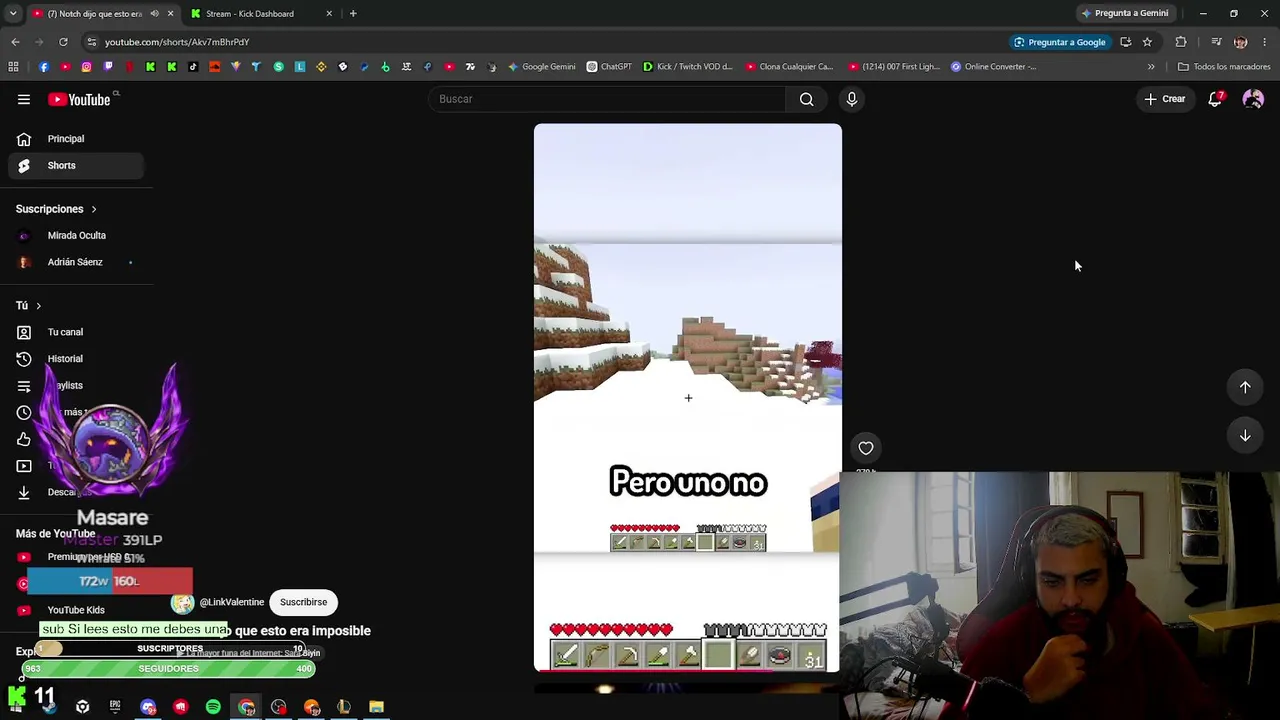Open Tu canal in the sidebar

pos(76,332)
